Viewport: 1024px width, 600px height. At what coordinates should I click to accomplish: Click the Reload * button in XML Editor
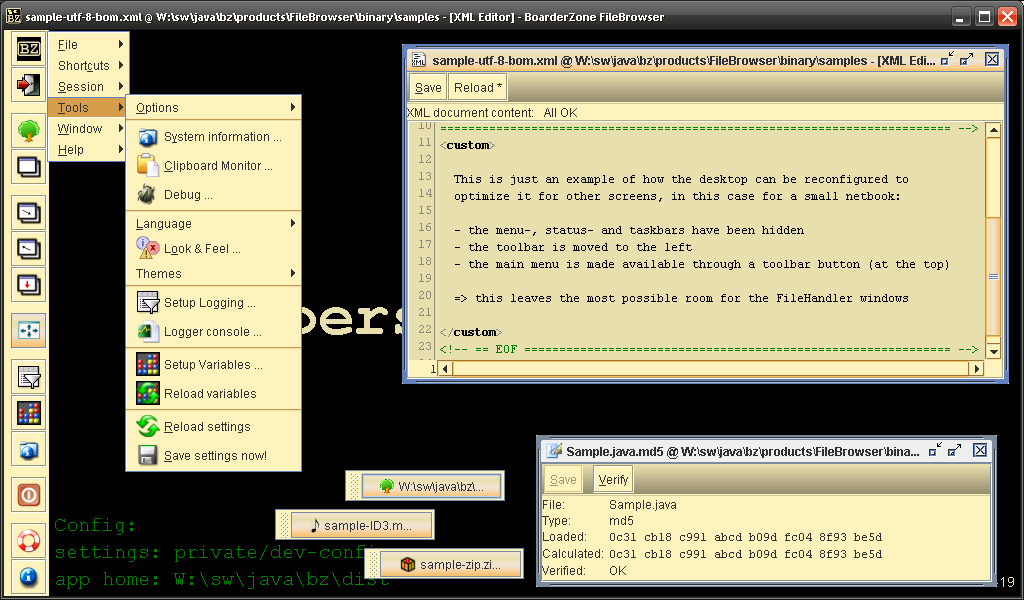click(477, 87)
